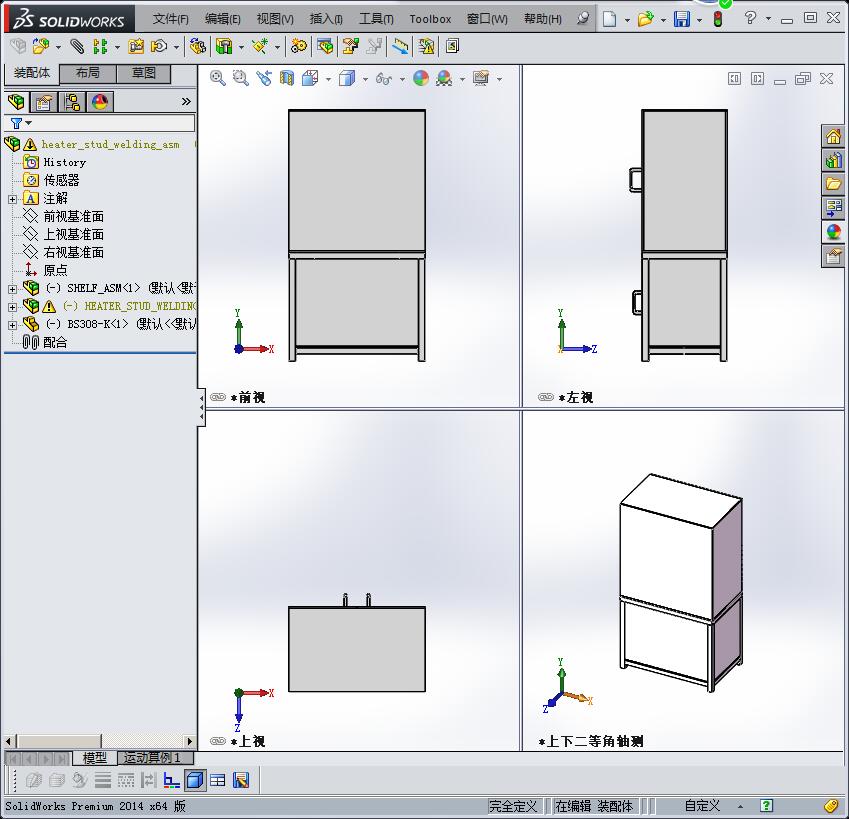Create a new document
The width and height of the screenshot is (849, 819).
(x=610, y=19)
